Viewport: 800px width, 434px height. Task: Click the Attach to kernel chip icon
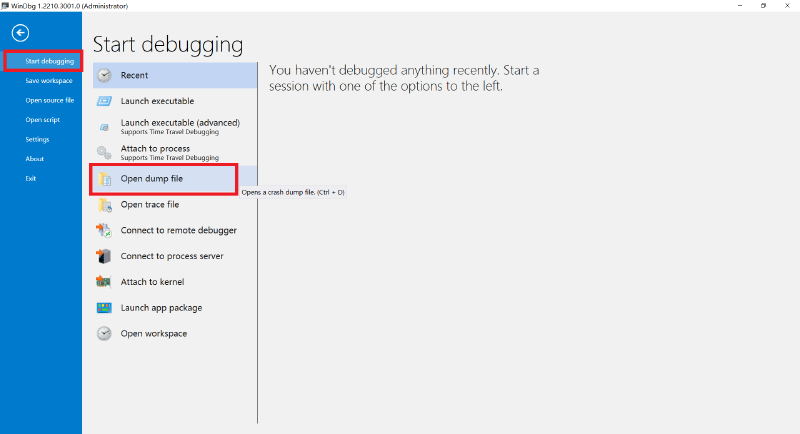coord(104,282)
